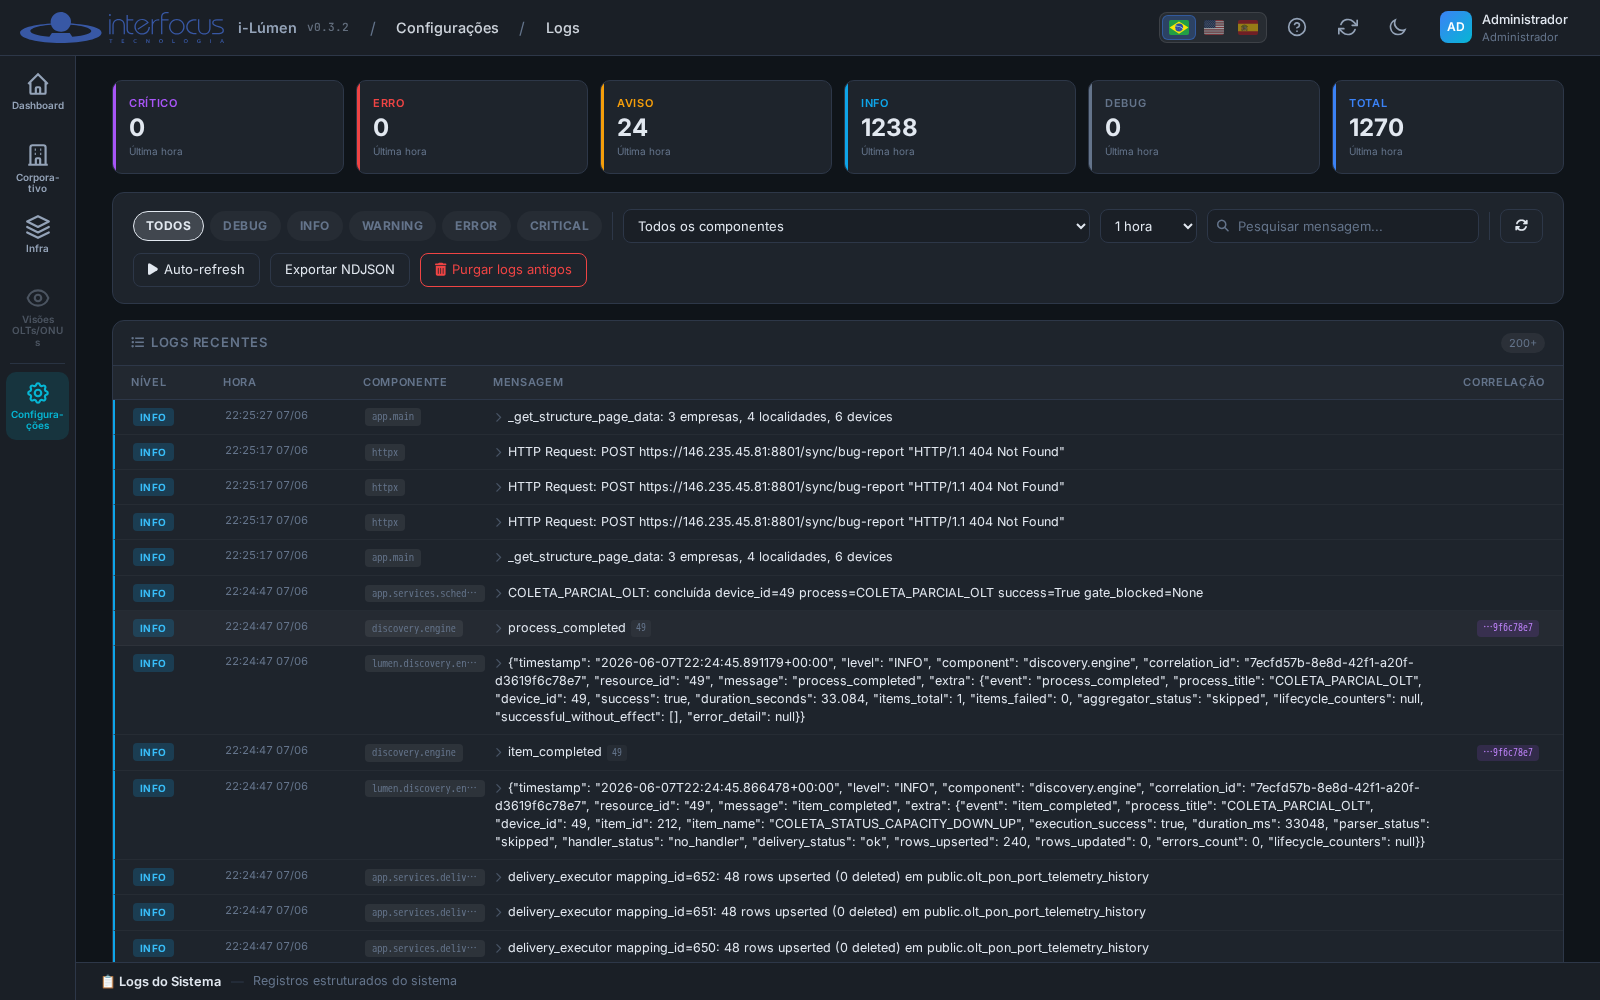The height and width of the screenshot is (1000, 1600).
Task: Click the sync arrows icon in header
Action: tap(1348, 27)
